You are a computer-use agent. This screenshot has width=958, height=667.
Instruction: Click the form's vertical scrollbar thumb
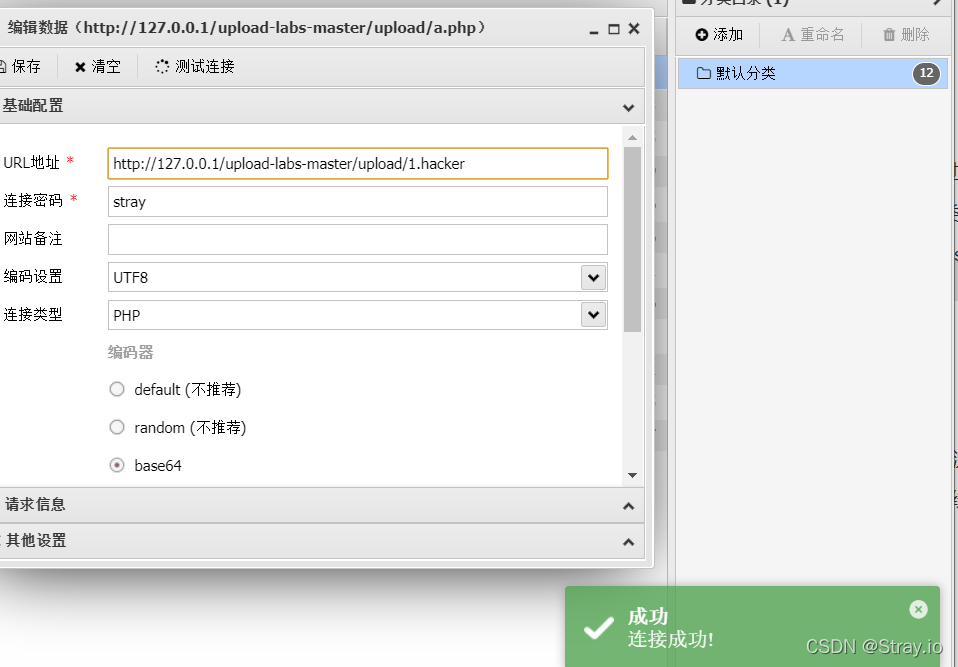(x=632, y=239)
